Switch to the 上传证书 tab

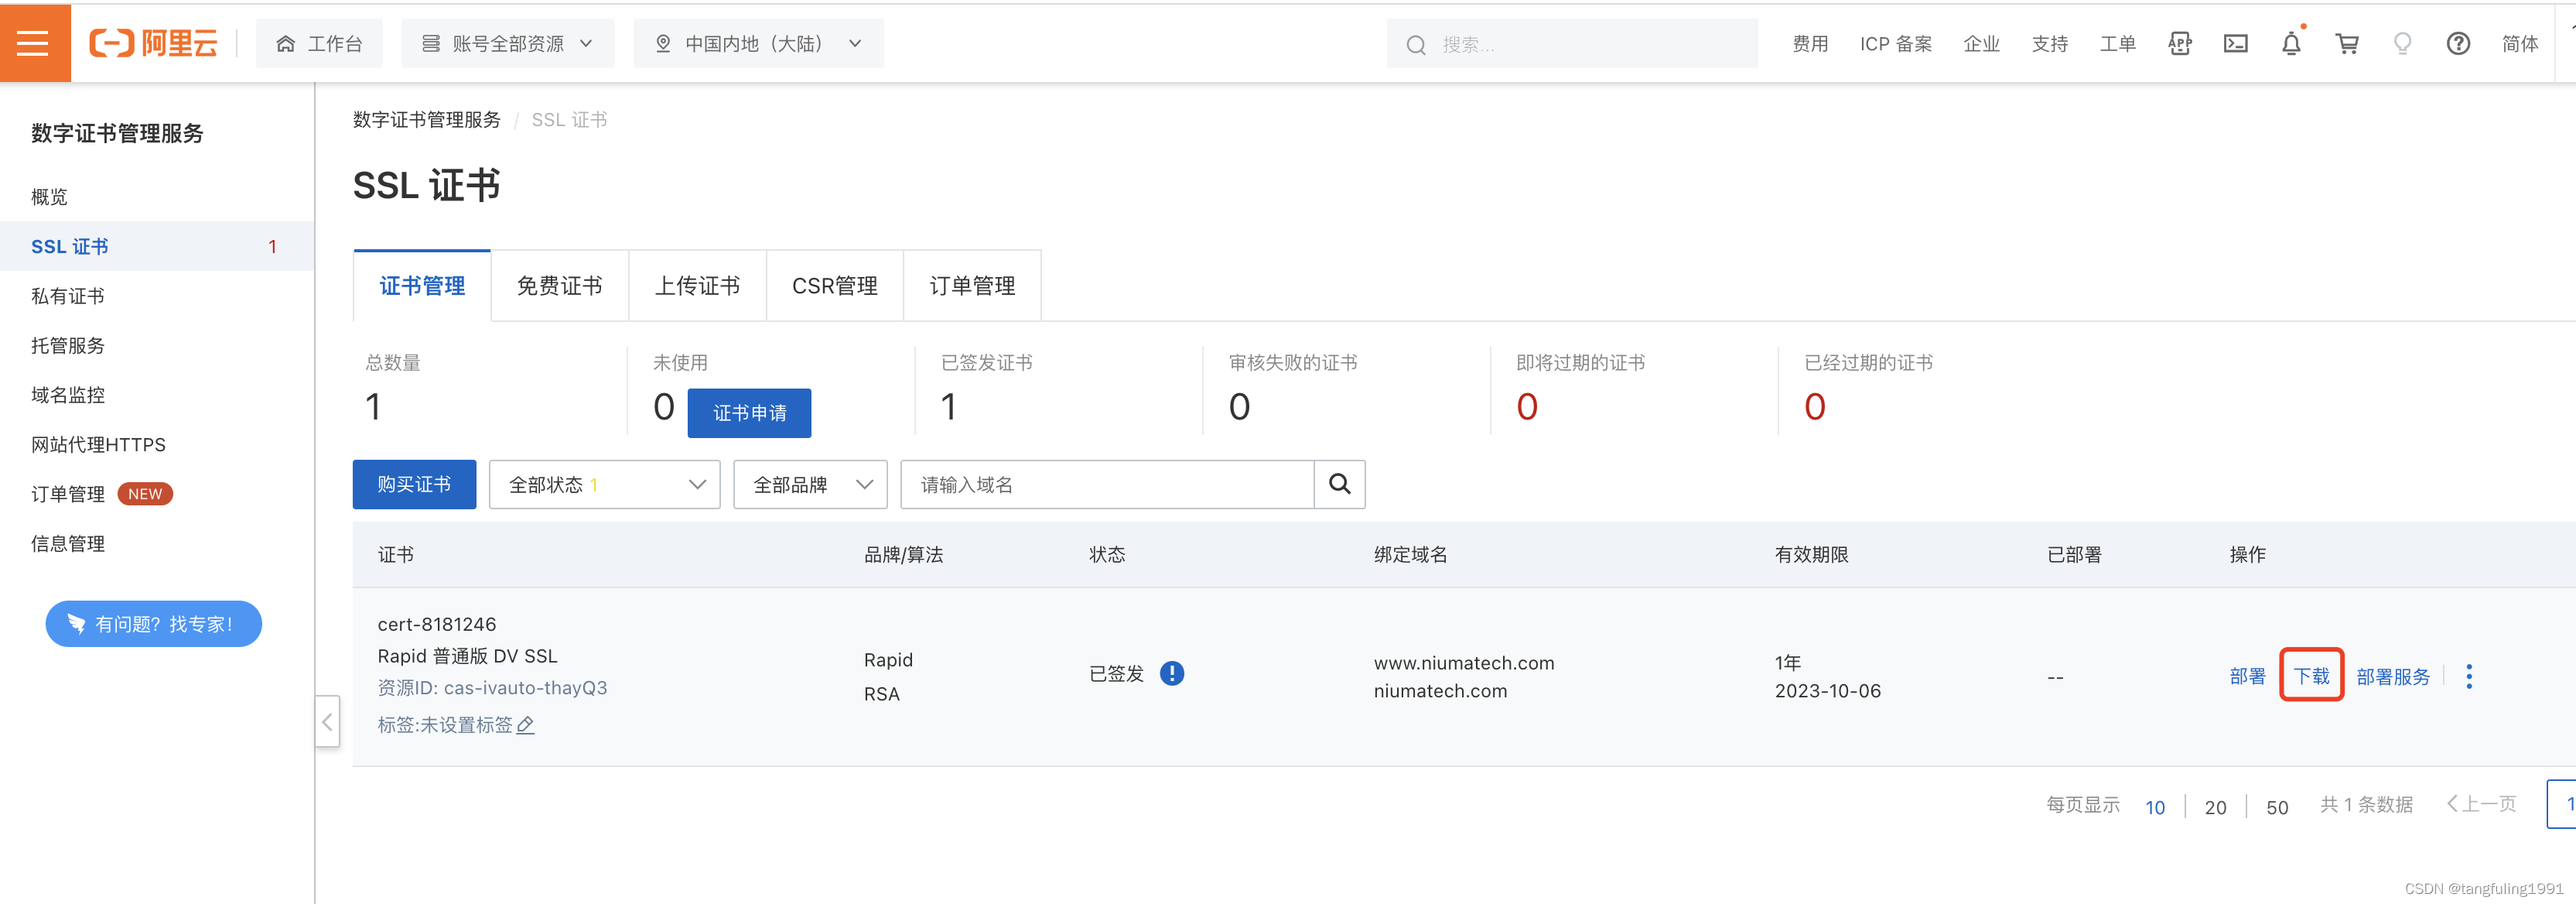[x=698, y=286]
